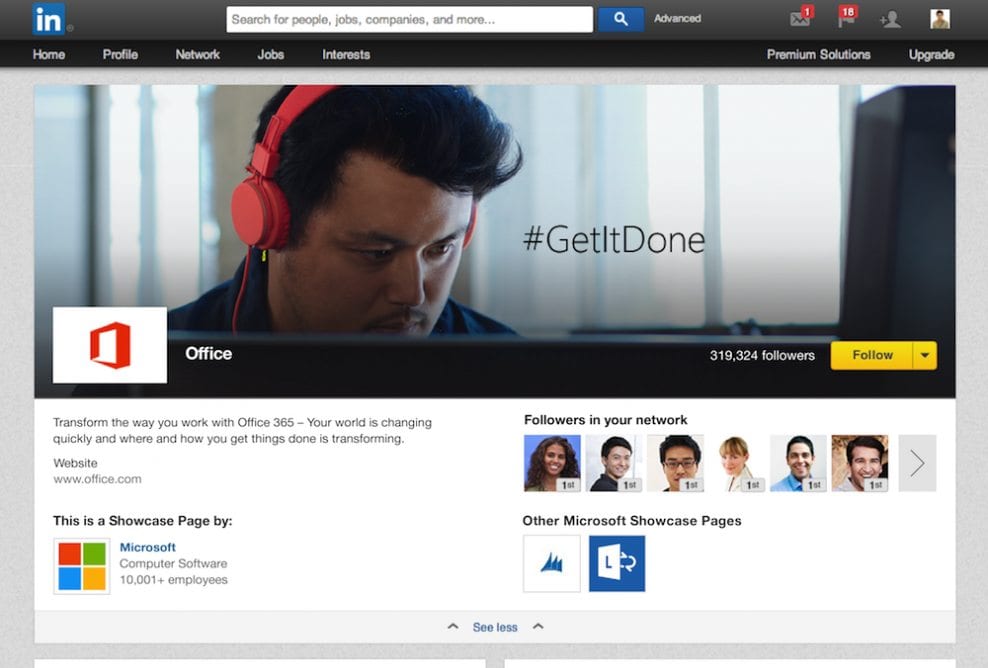Open the Network menu
The width and height of the screenshot is (988, 668).
point(198,55)
